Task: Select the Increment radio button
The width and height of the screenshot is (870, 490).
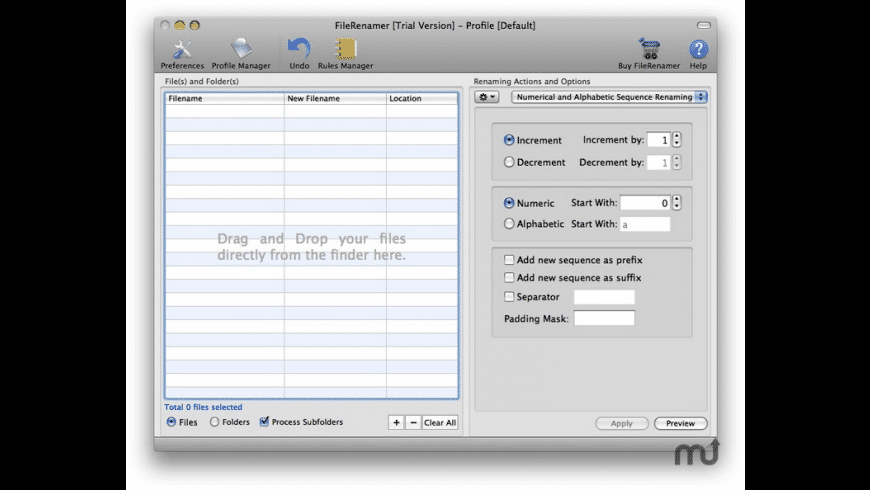Action: tap(509, 140)
